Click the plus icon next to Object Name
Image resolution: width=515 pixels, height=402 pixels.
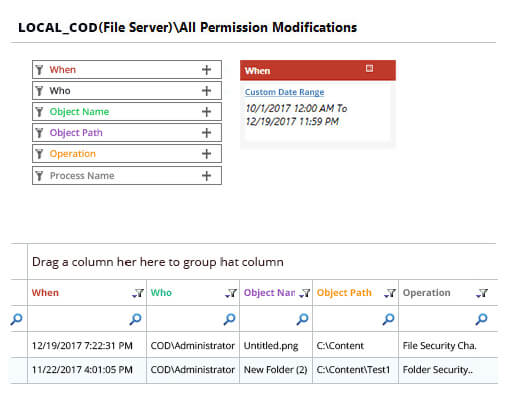pos(206,112)
